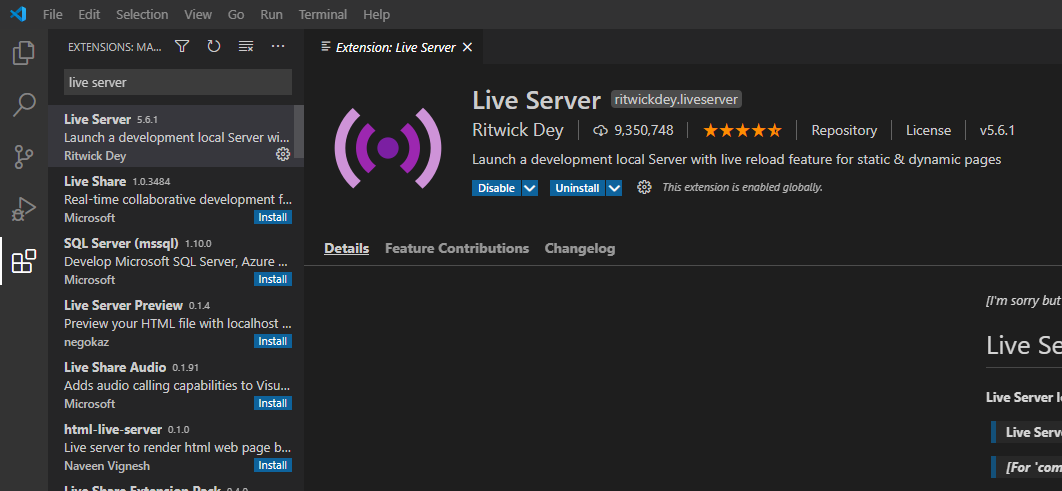Click the extensions list scrollbar thumb

(x=299, y=132)
